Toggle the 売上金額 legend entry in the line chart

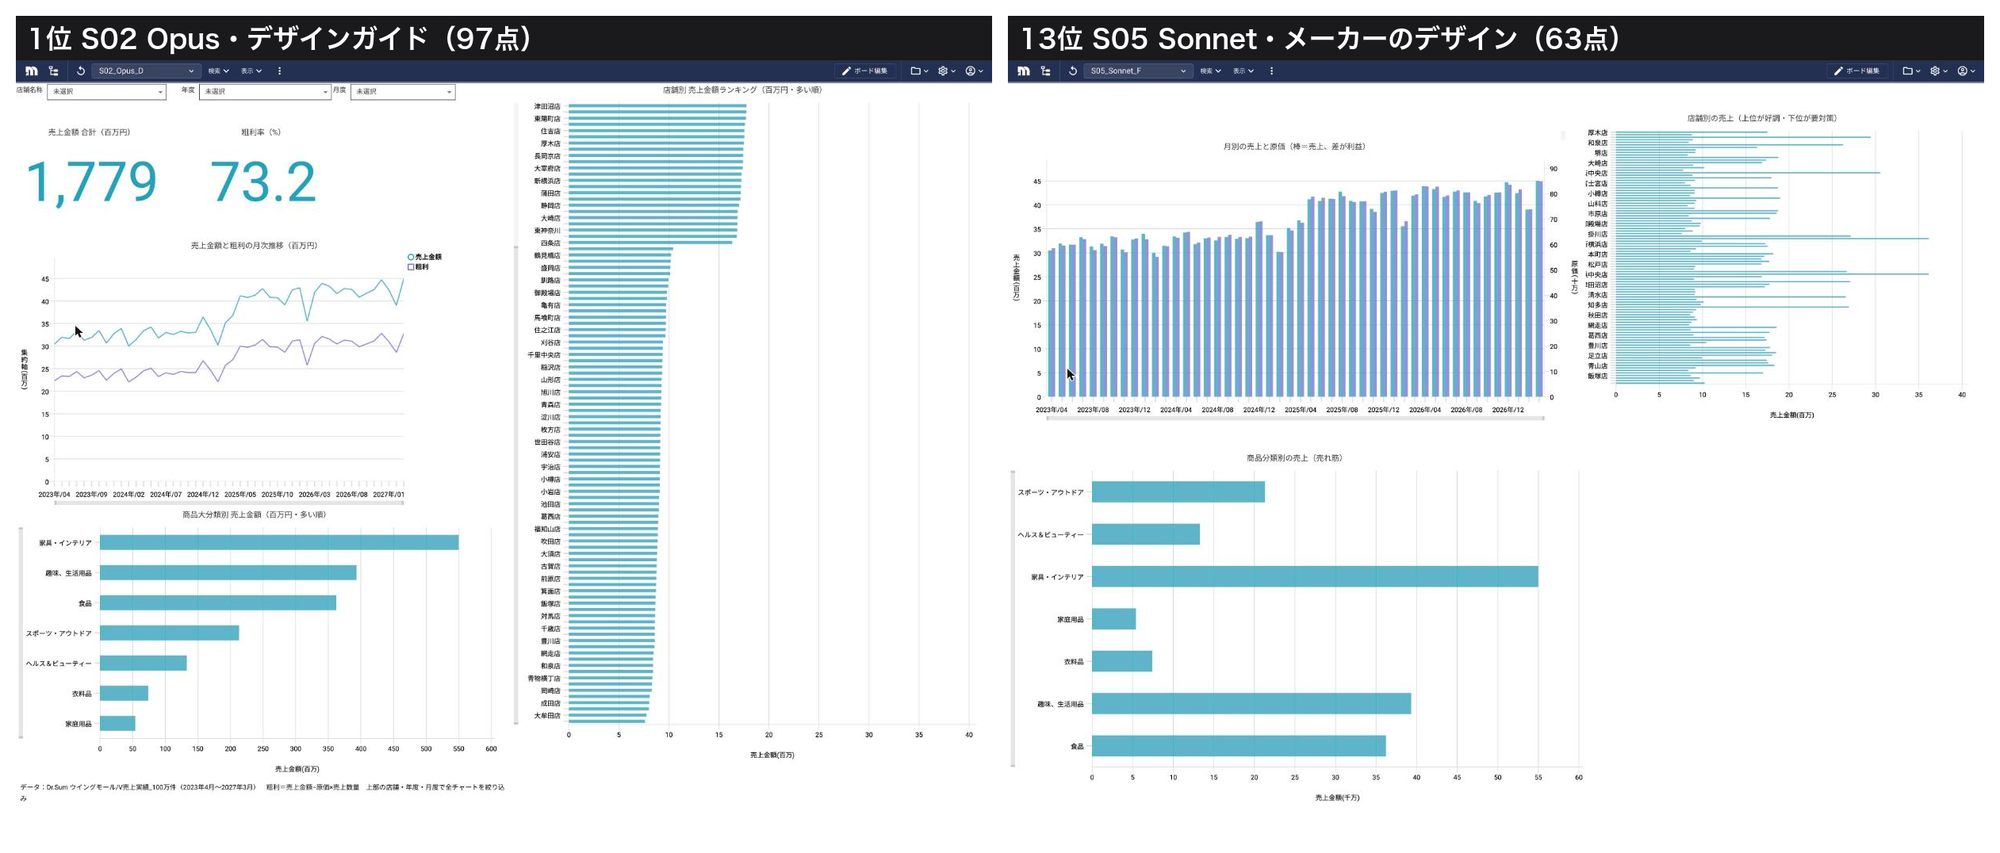pyautogui.click(x=424, y=257)
